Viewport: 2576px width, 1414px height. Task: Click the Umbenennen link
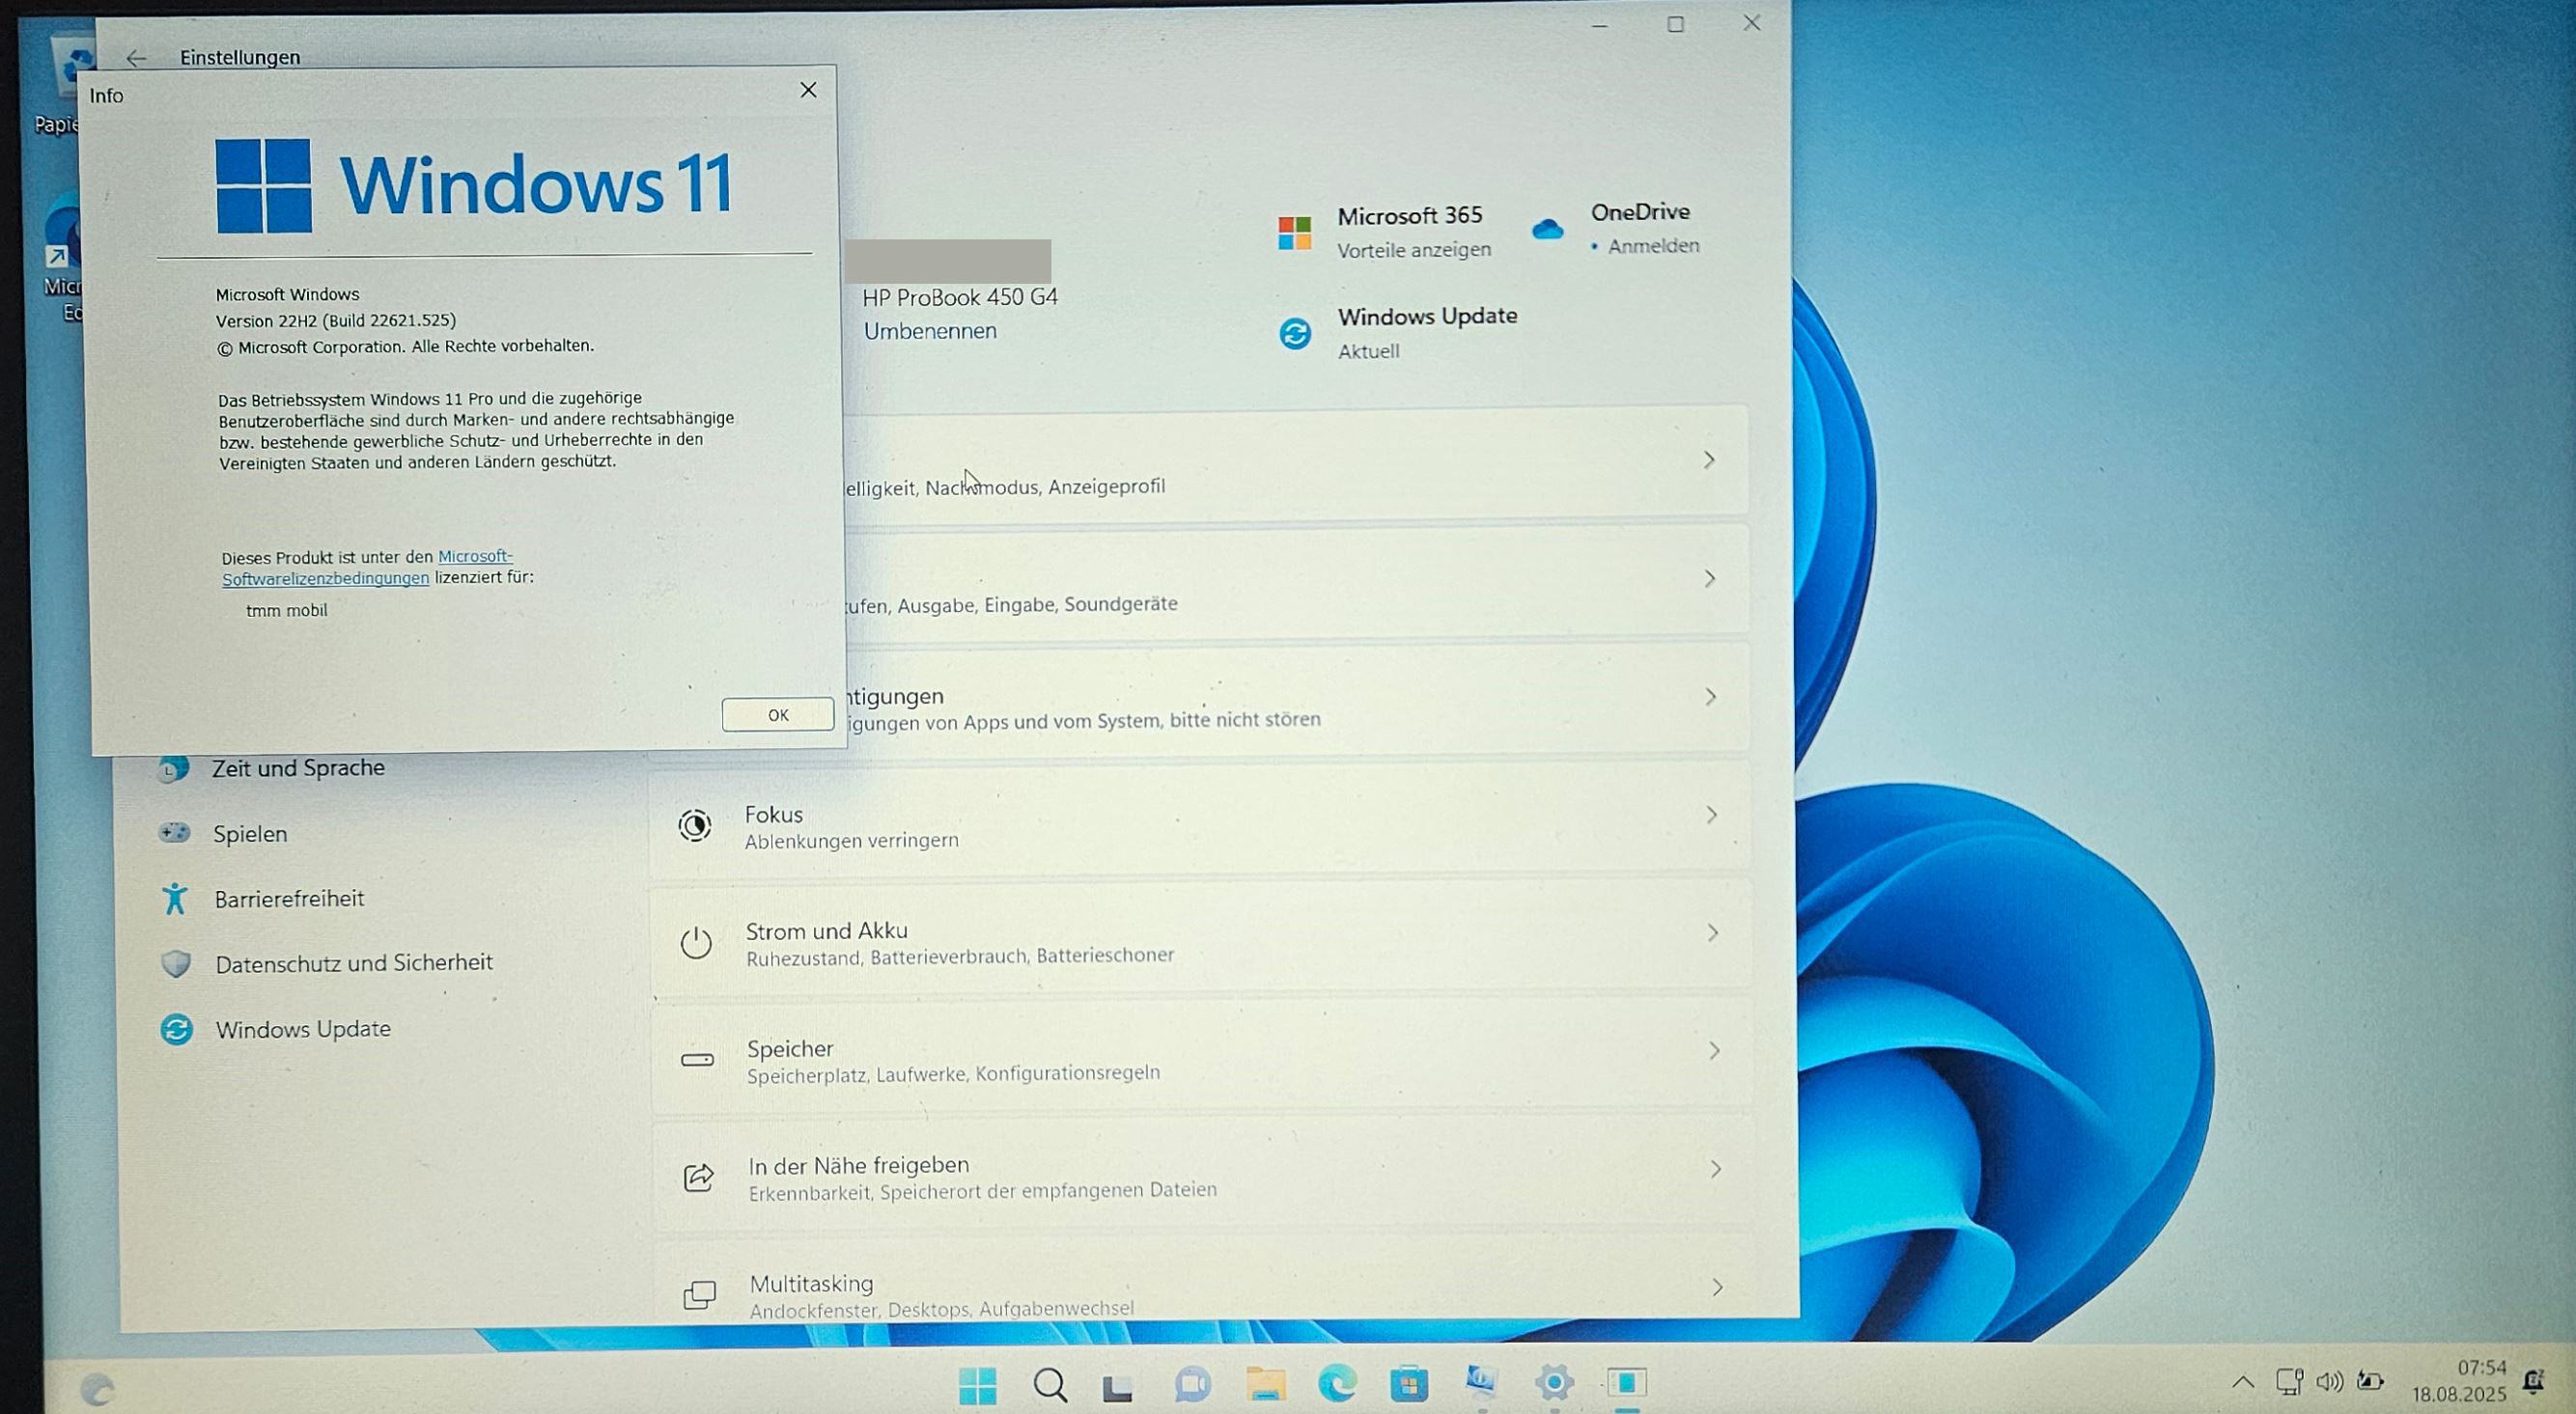point(929,331)
